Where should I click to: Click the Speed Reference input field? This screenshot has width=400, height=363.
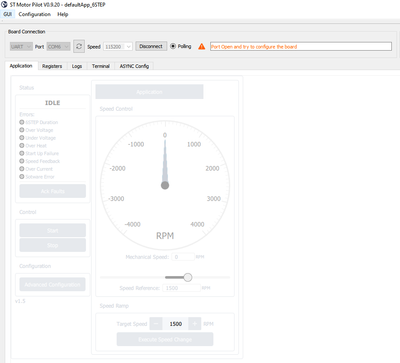point(181,288)
